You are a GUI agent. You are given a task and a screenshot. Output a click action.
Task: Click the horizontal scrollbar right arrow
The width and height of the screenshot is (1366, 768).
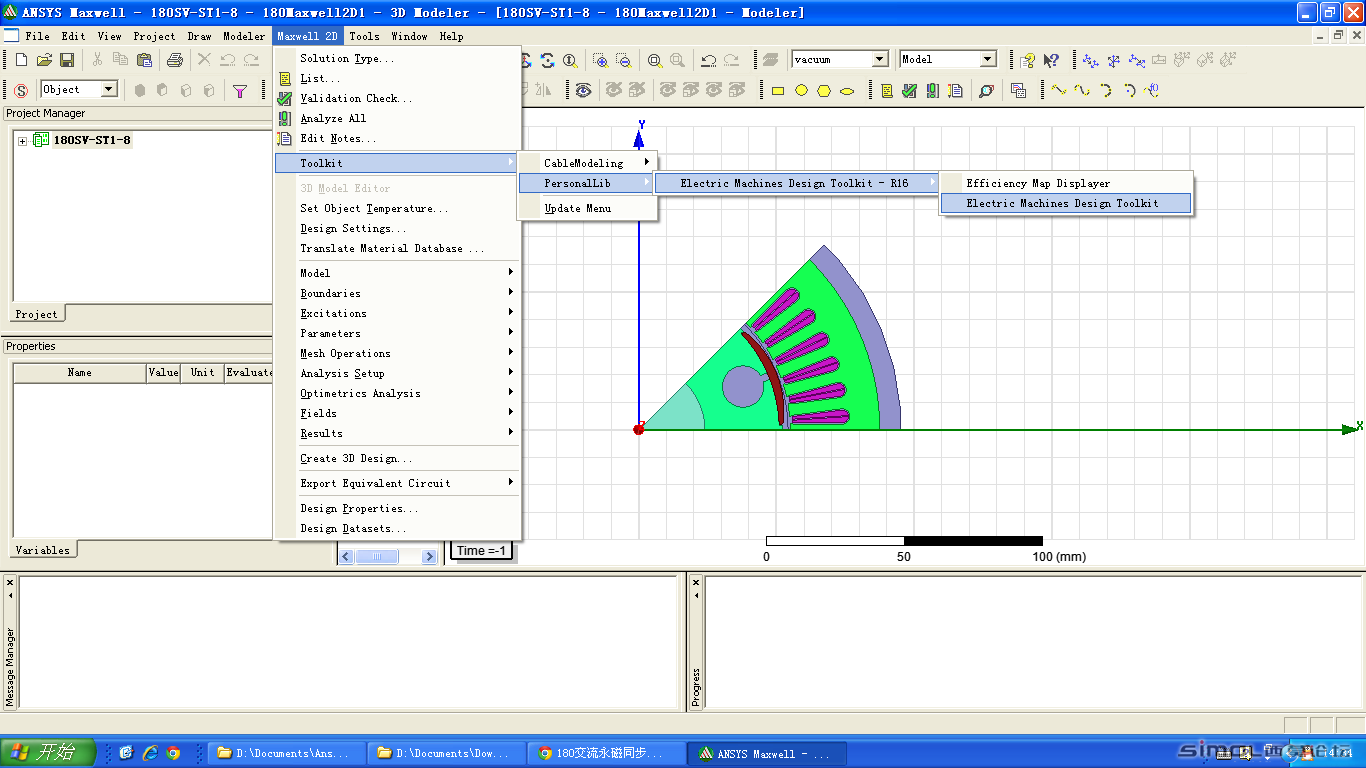[x=430, y=556]
